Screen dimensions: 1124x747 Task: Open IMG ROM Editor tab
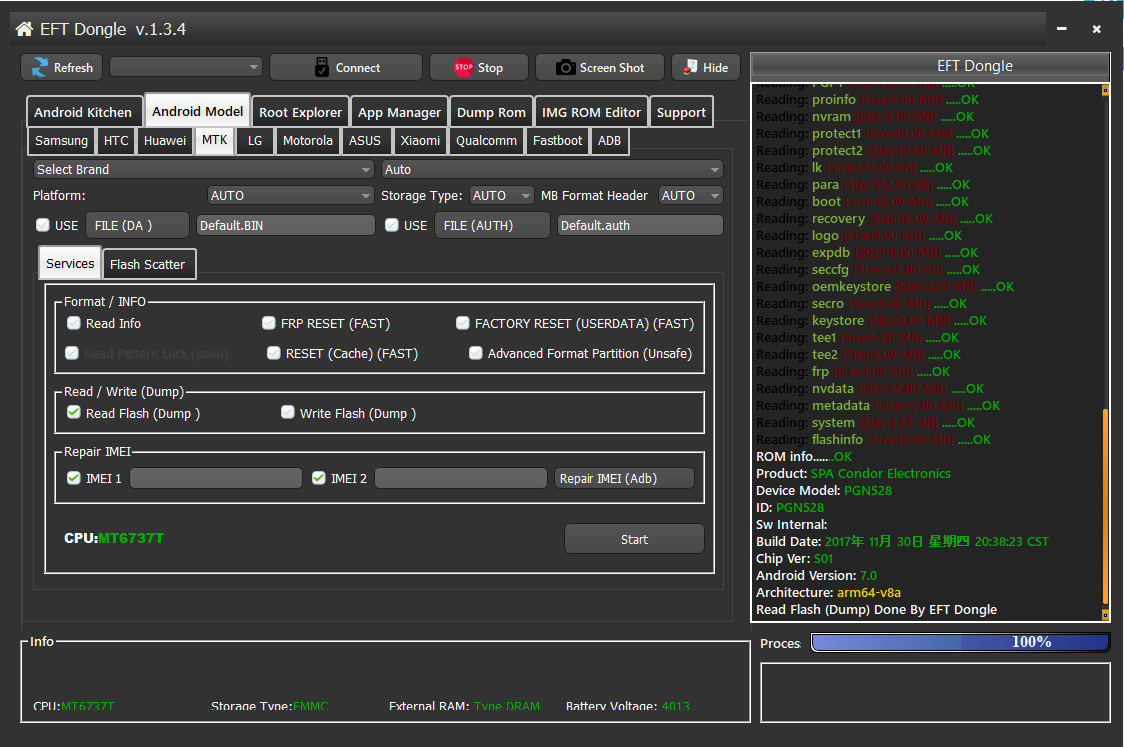pyautogui.click(x=591, y=113)
